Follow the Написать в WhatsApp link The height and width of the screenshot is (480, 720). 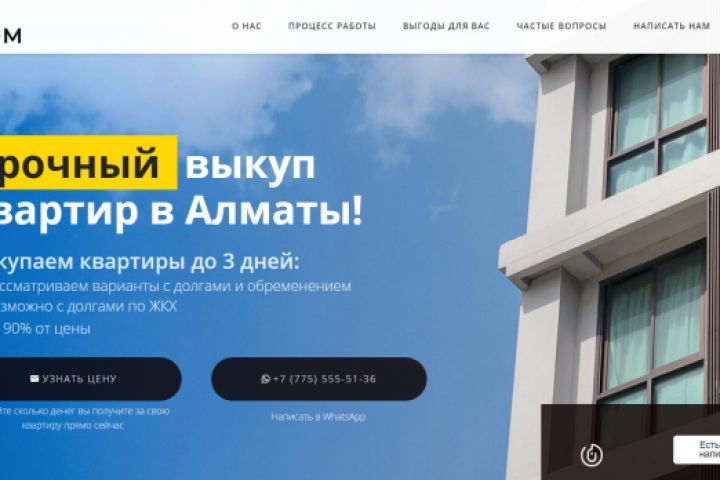click(318, 417)
